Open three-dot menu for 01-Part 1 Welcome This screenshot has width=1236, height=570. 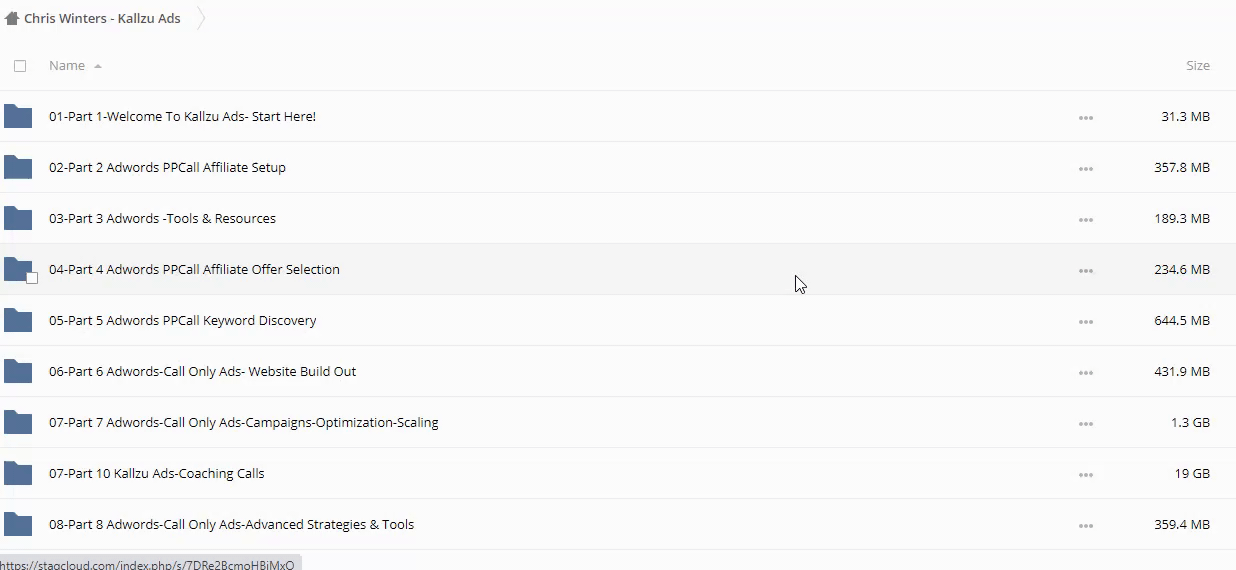tap(1085, 118)
